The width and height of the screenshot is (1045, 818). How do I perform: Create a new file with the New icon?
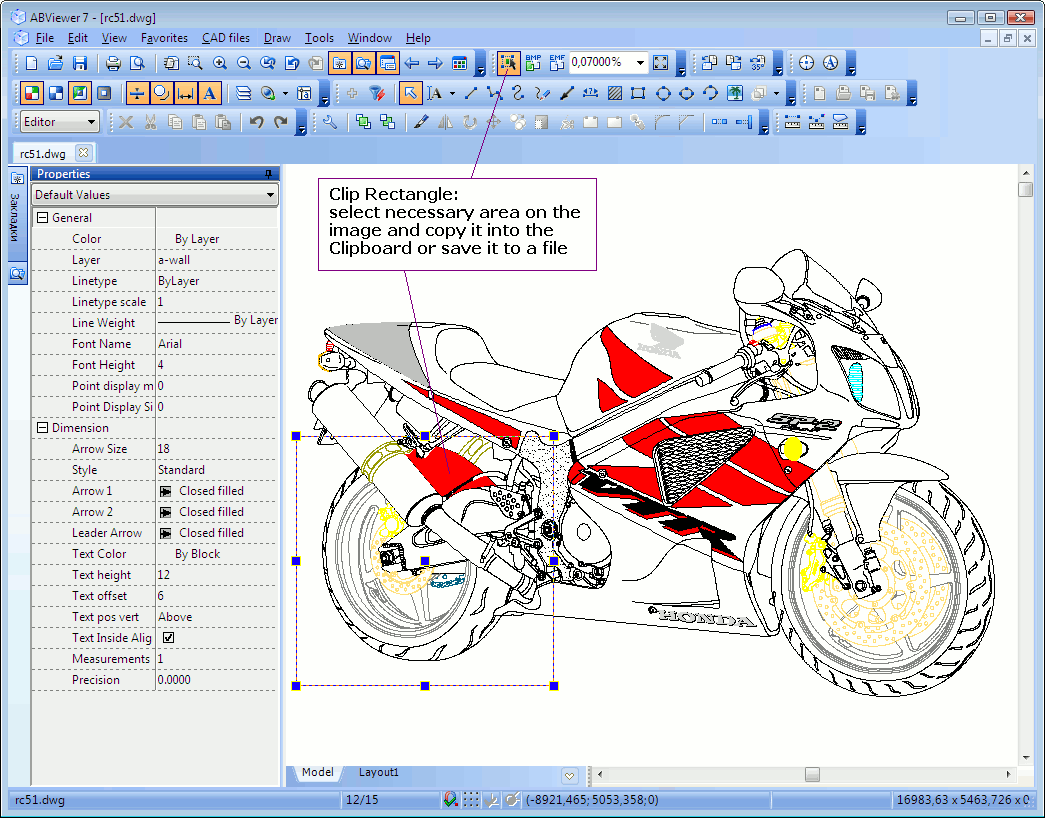[x=31, y=63]
